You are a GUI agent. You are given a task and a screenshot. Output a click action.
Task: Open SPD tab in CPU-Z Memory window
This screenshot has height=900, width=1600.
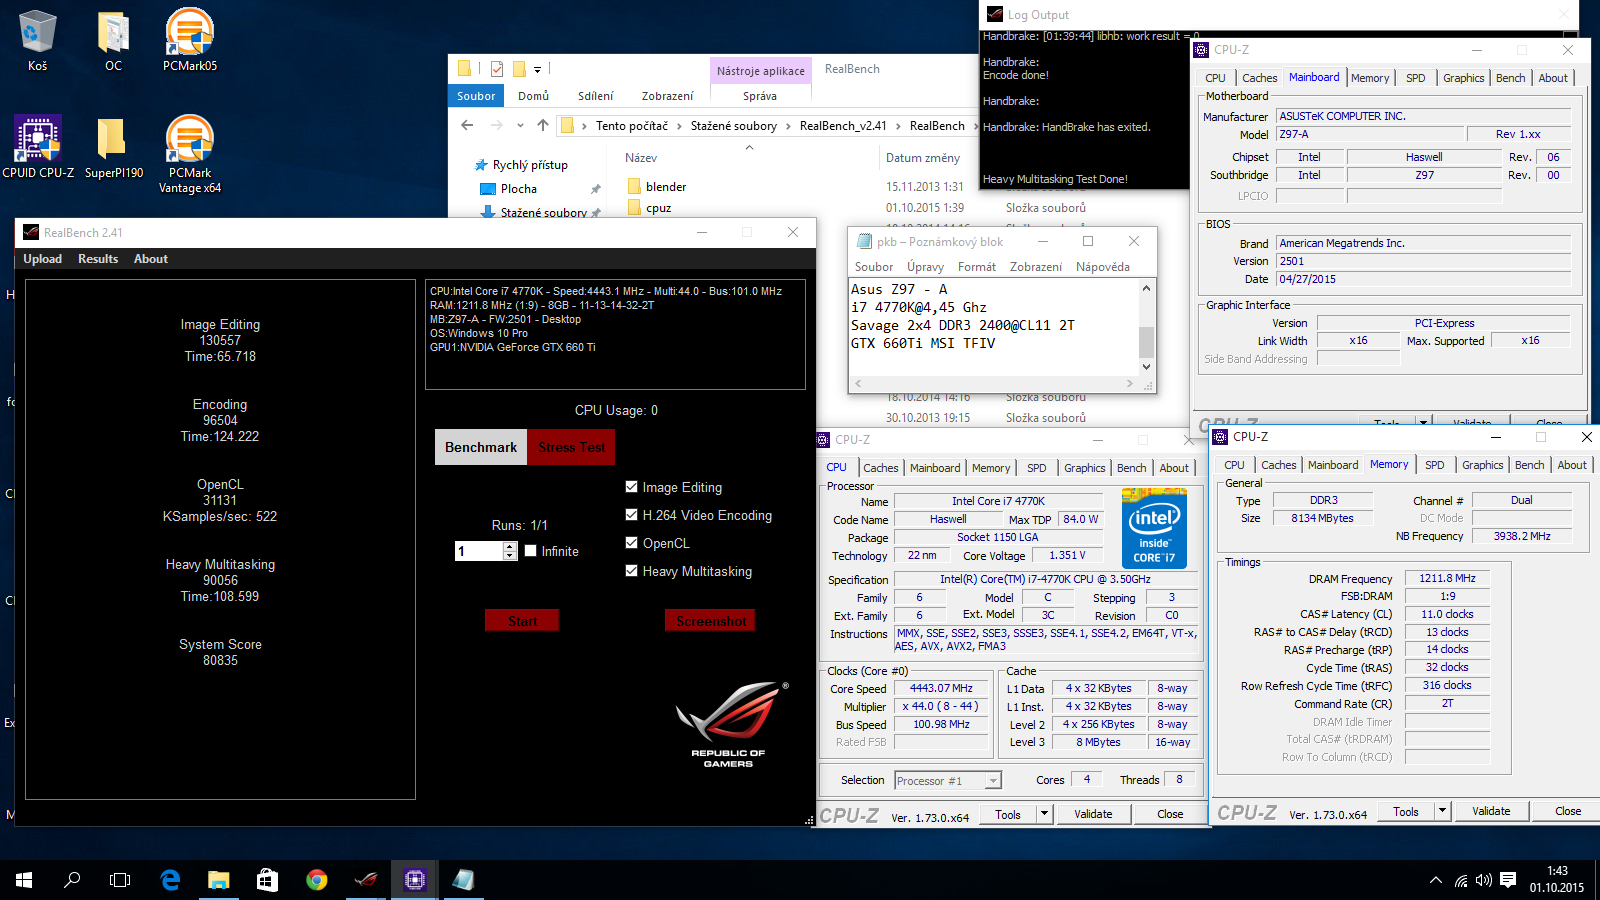1434,465
